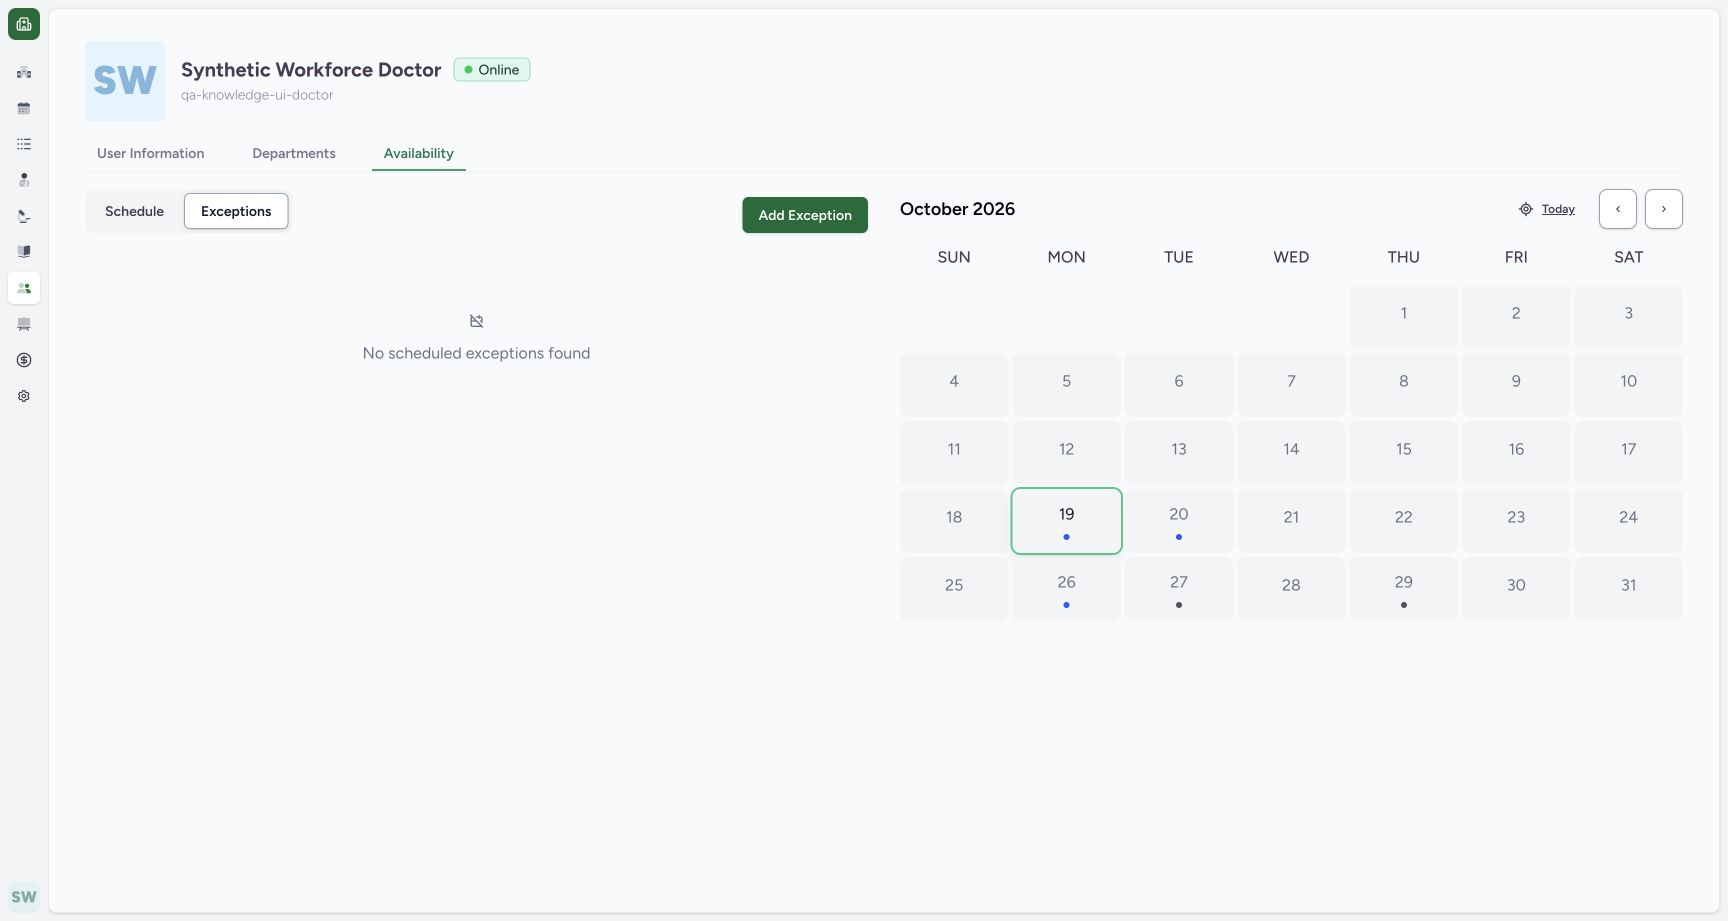The width and height of the screenshot is (1728, 921).
Task: Select the Availability tab
Action: (x=419, y=153)
